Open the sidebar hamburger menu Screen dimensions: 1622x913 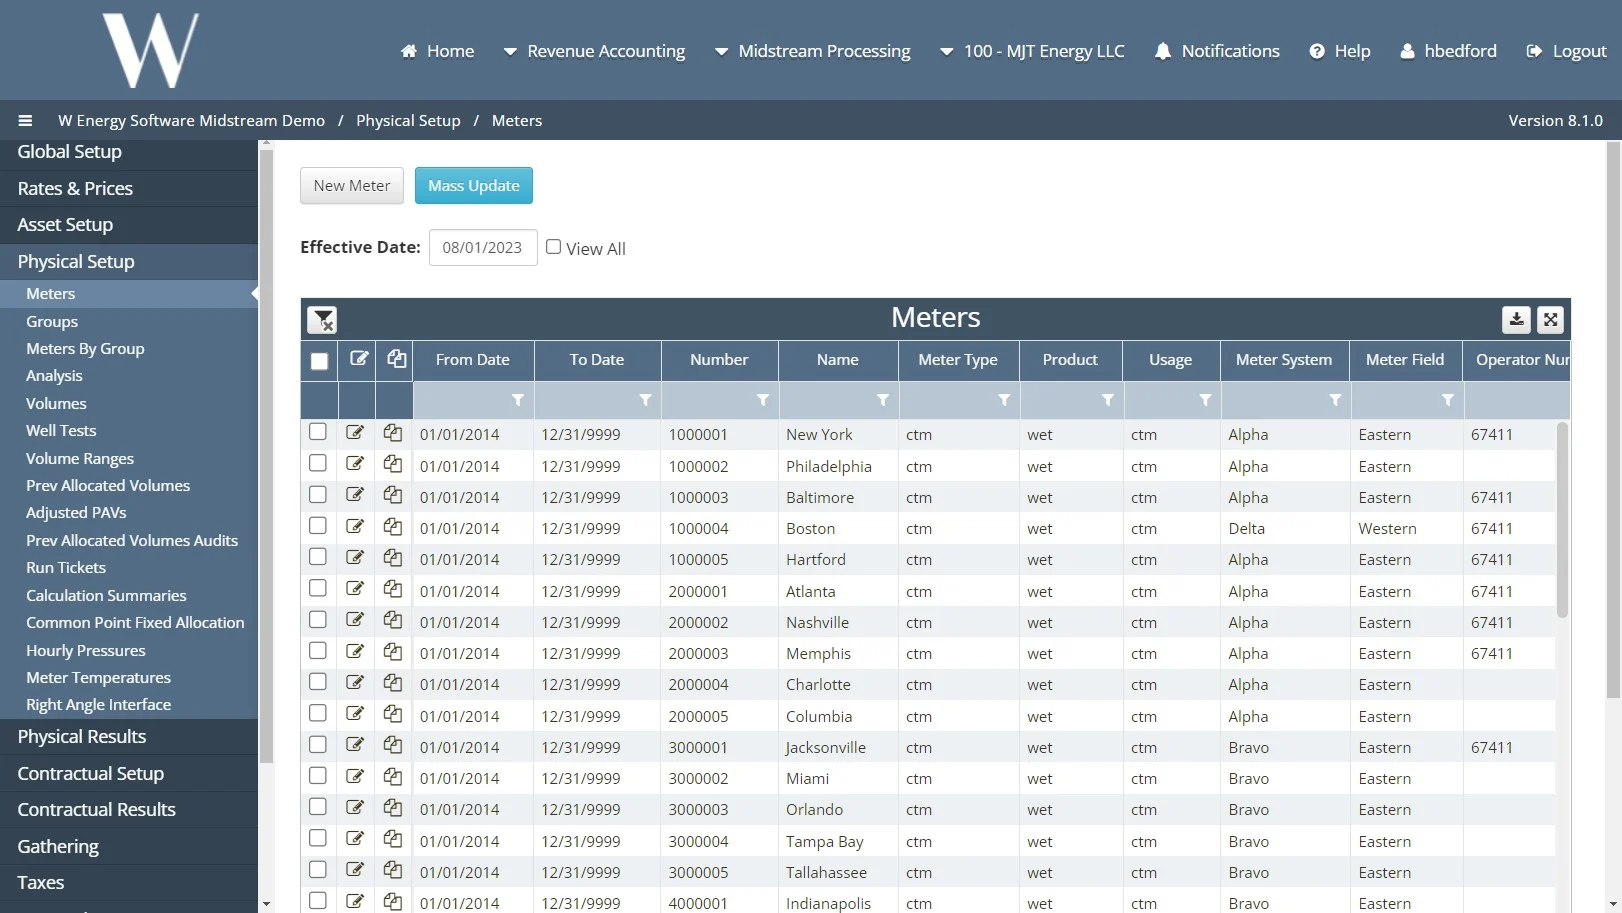[x=25, y=120]
